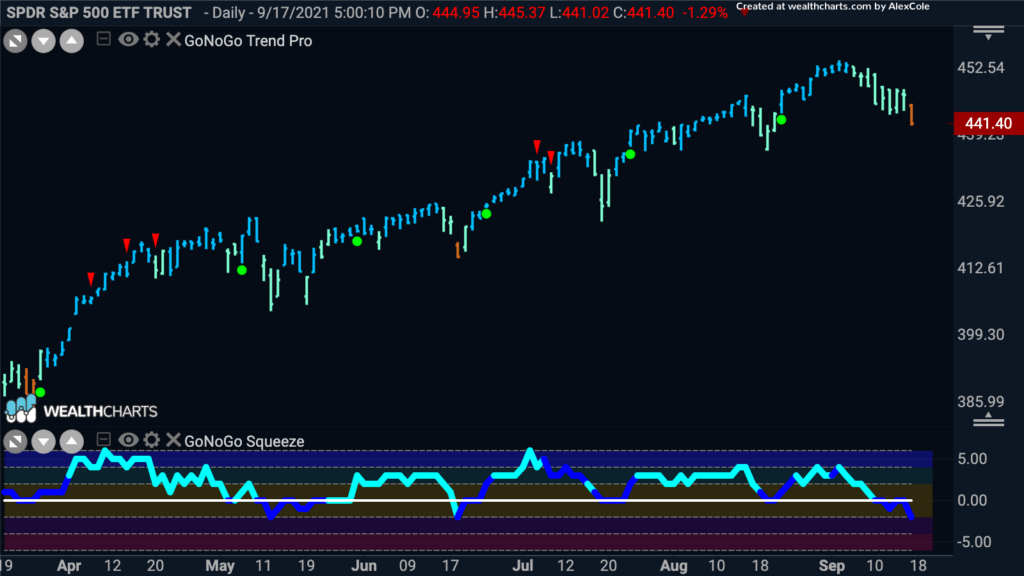
Task: Collapse GoNoGo Squeeze with minus box
Action: (103, 440)
